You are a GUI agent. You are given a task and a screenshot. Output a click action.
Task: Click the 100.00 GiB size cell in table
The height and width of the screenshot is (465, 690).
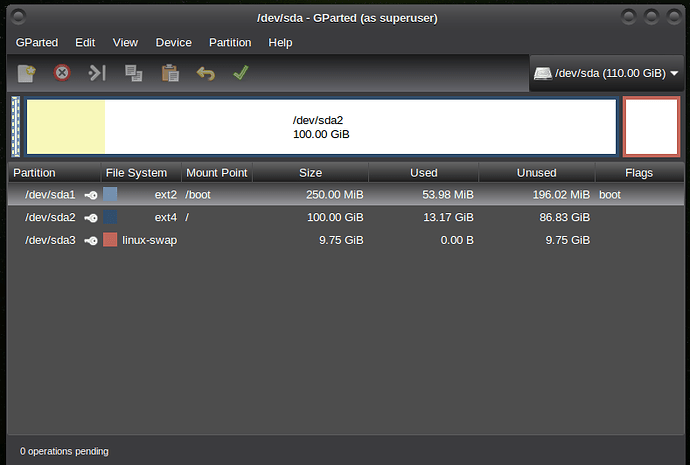click(x=335, y=218)
